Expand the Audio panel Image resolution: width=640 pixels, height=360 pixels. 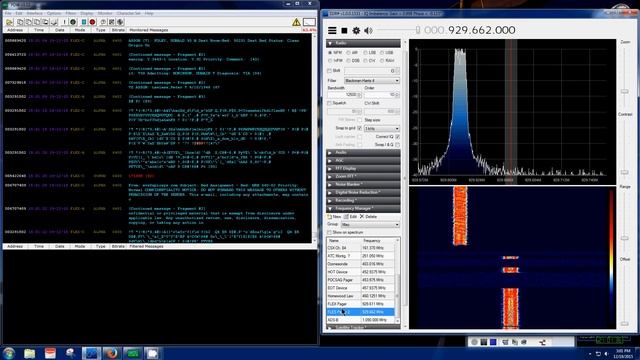coord(363,153)
